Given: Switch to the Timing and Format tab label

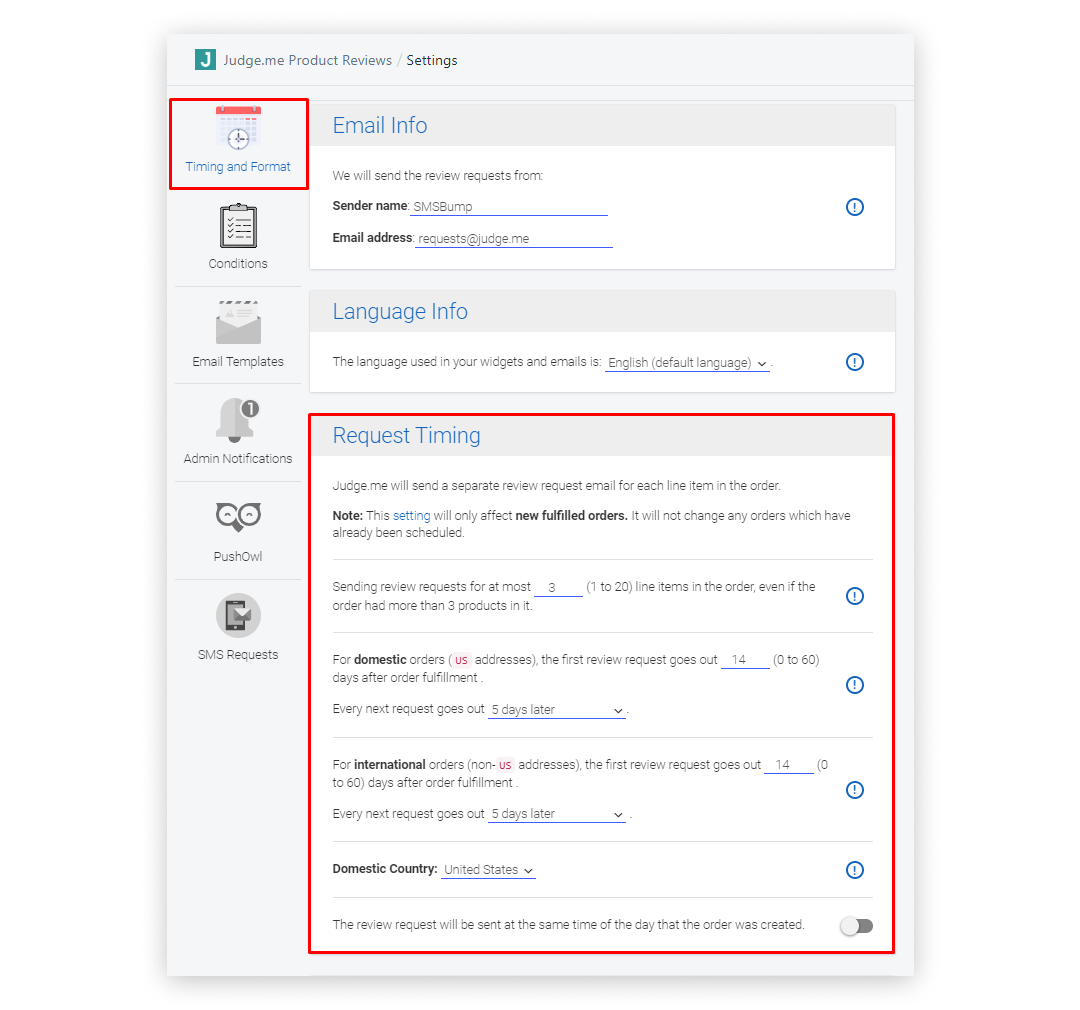Looking at the screenshot, I should coord(238,167).
